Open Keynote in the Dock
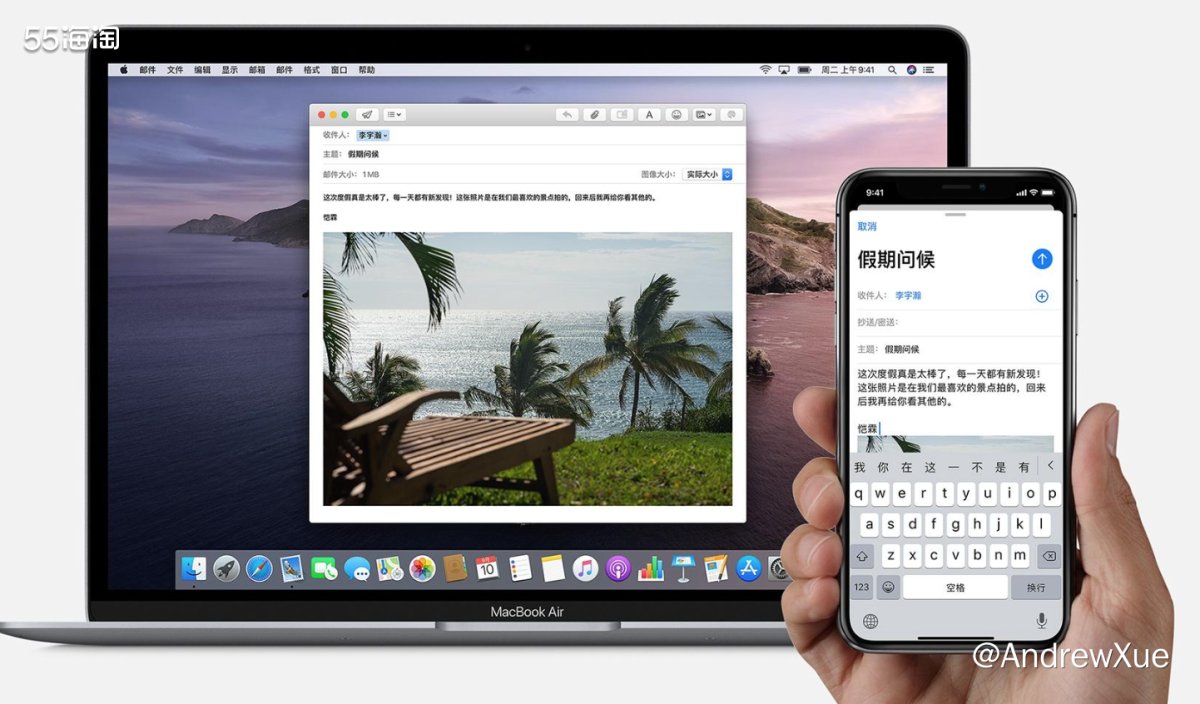This screenshot has width=1200, height=704. pyautogui.click(x=683, y=569)
